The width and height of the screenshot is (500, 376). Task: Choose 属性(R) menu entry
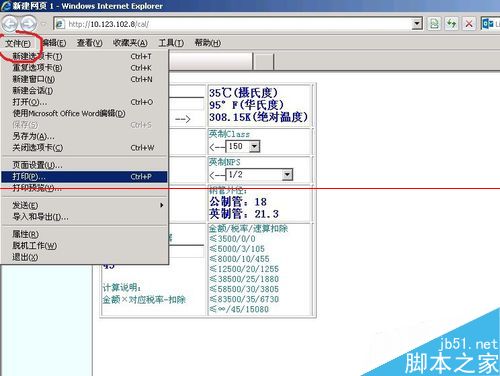coord(84,234)
